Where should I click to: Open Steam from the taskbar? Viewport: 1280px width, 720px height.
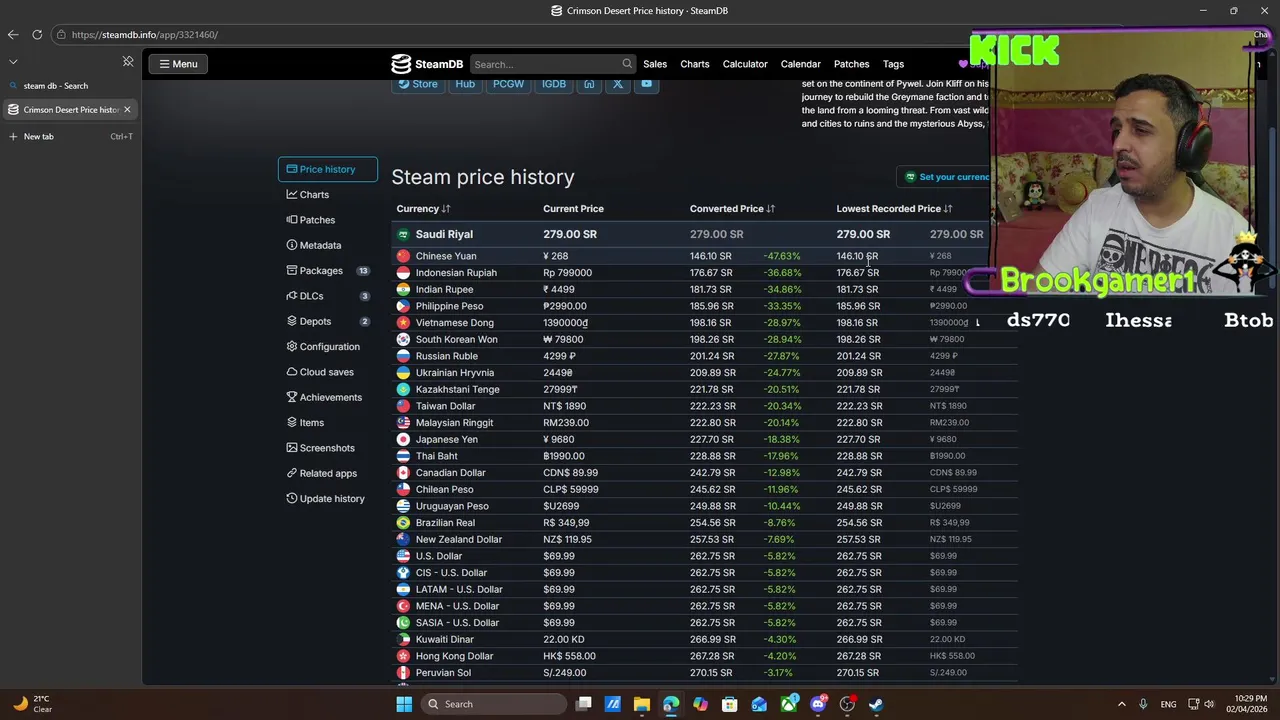coord(876,704)
